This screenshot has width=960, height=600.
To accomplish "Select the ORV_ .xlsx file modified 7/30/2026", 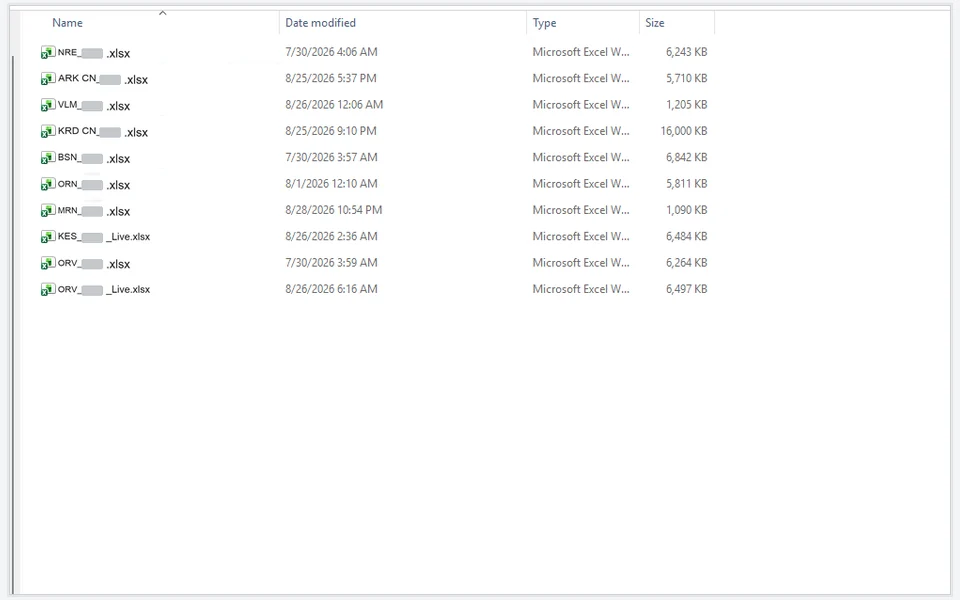I will coord(94,263).
